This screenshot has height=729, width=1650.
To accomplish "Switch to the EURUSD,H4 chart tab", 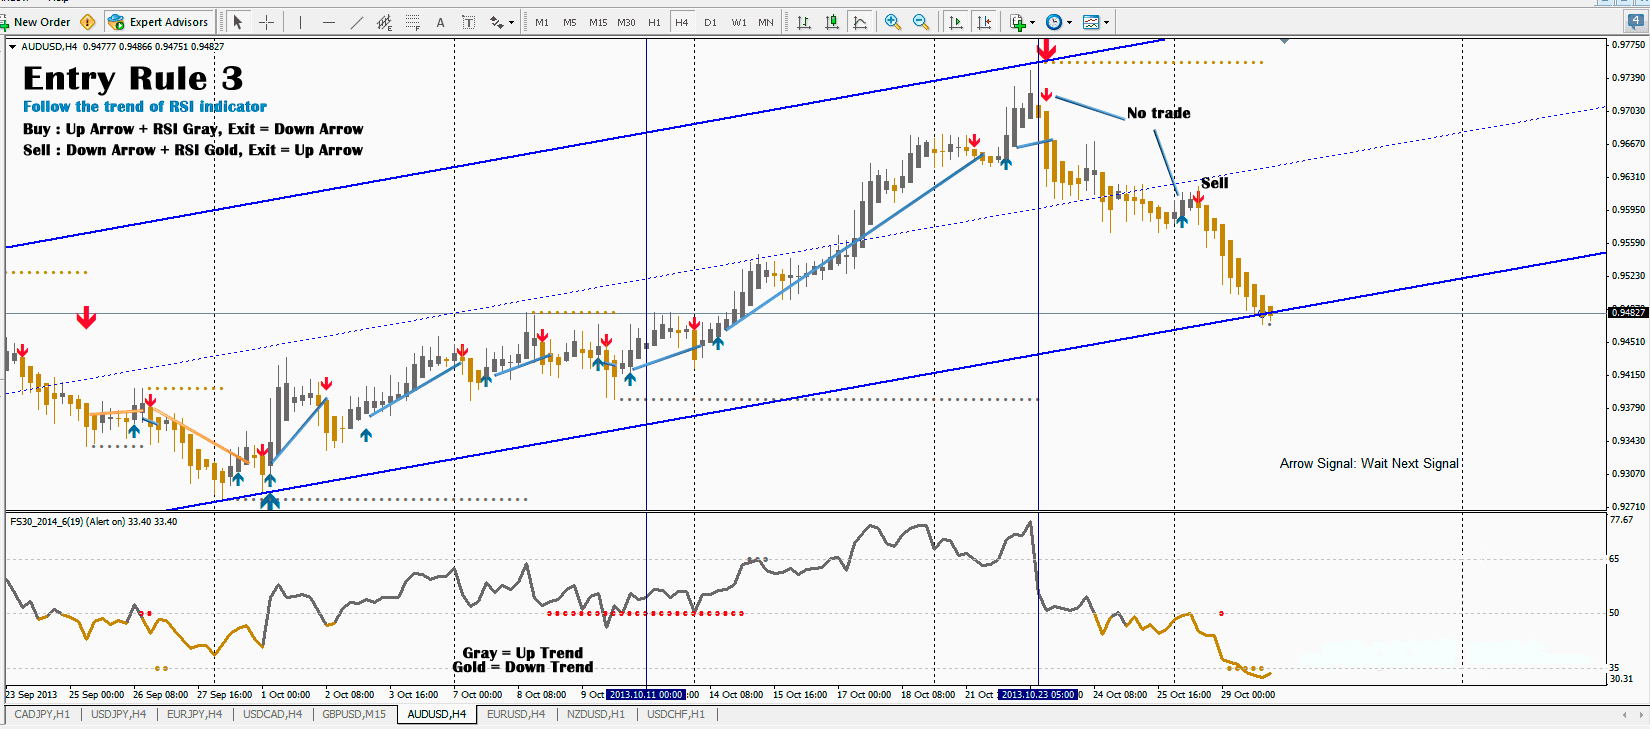I will pyautogui.click(x=516, y=714).
